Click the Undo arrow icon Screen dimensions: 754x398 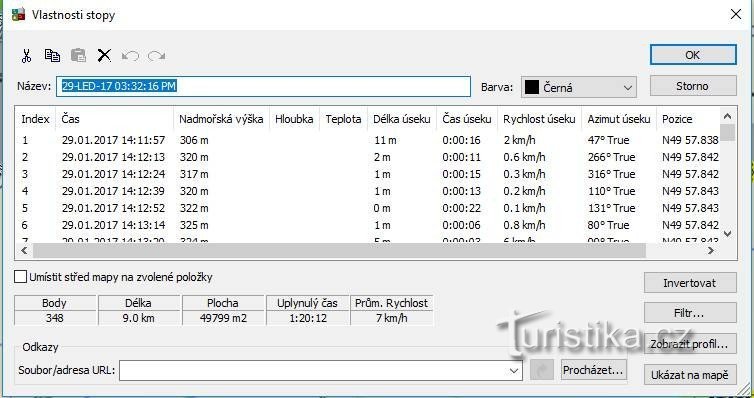[130, 56]
